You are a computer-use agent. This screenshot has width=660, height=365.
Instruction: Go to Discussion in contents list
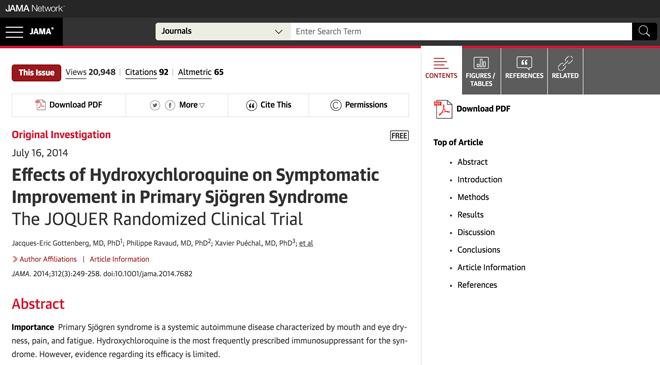(476, 232)
